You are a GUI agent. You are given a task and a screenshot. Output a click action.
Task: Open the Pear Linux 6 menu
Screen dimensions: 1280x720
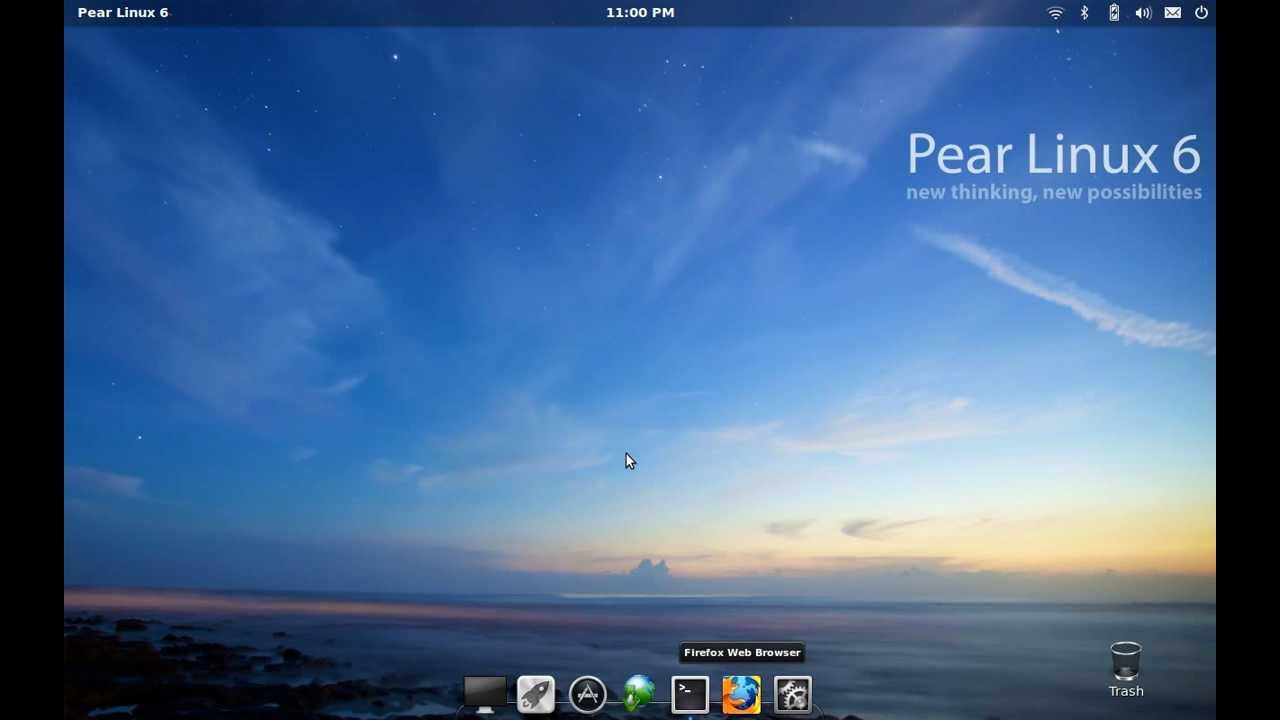[x=123, y=13]
